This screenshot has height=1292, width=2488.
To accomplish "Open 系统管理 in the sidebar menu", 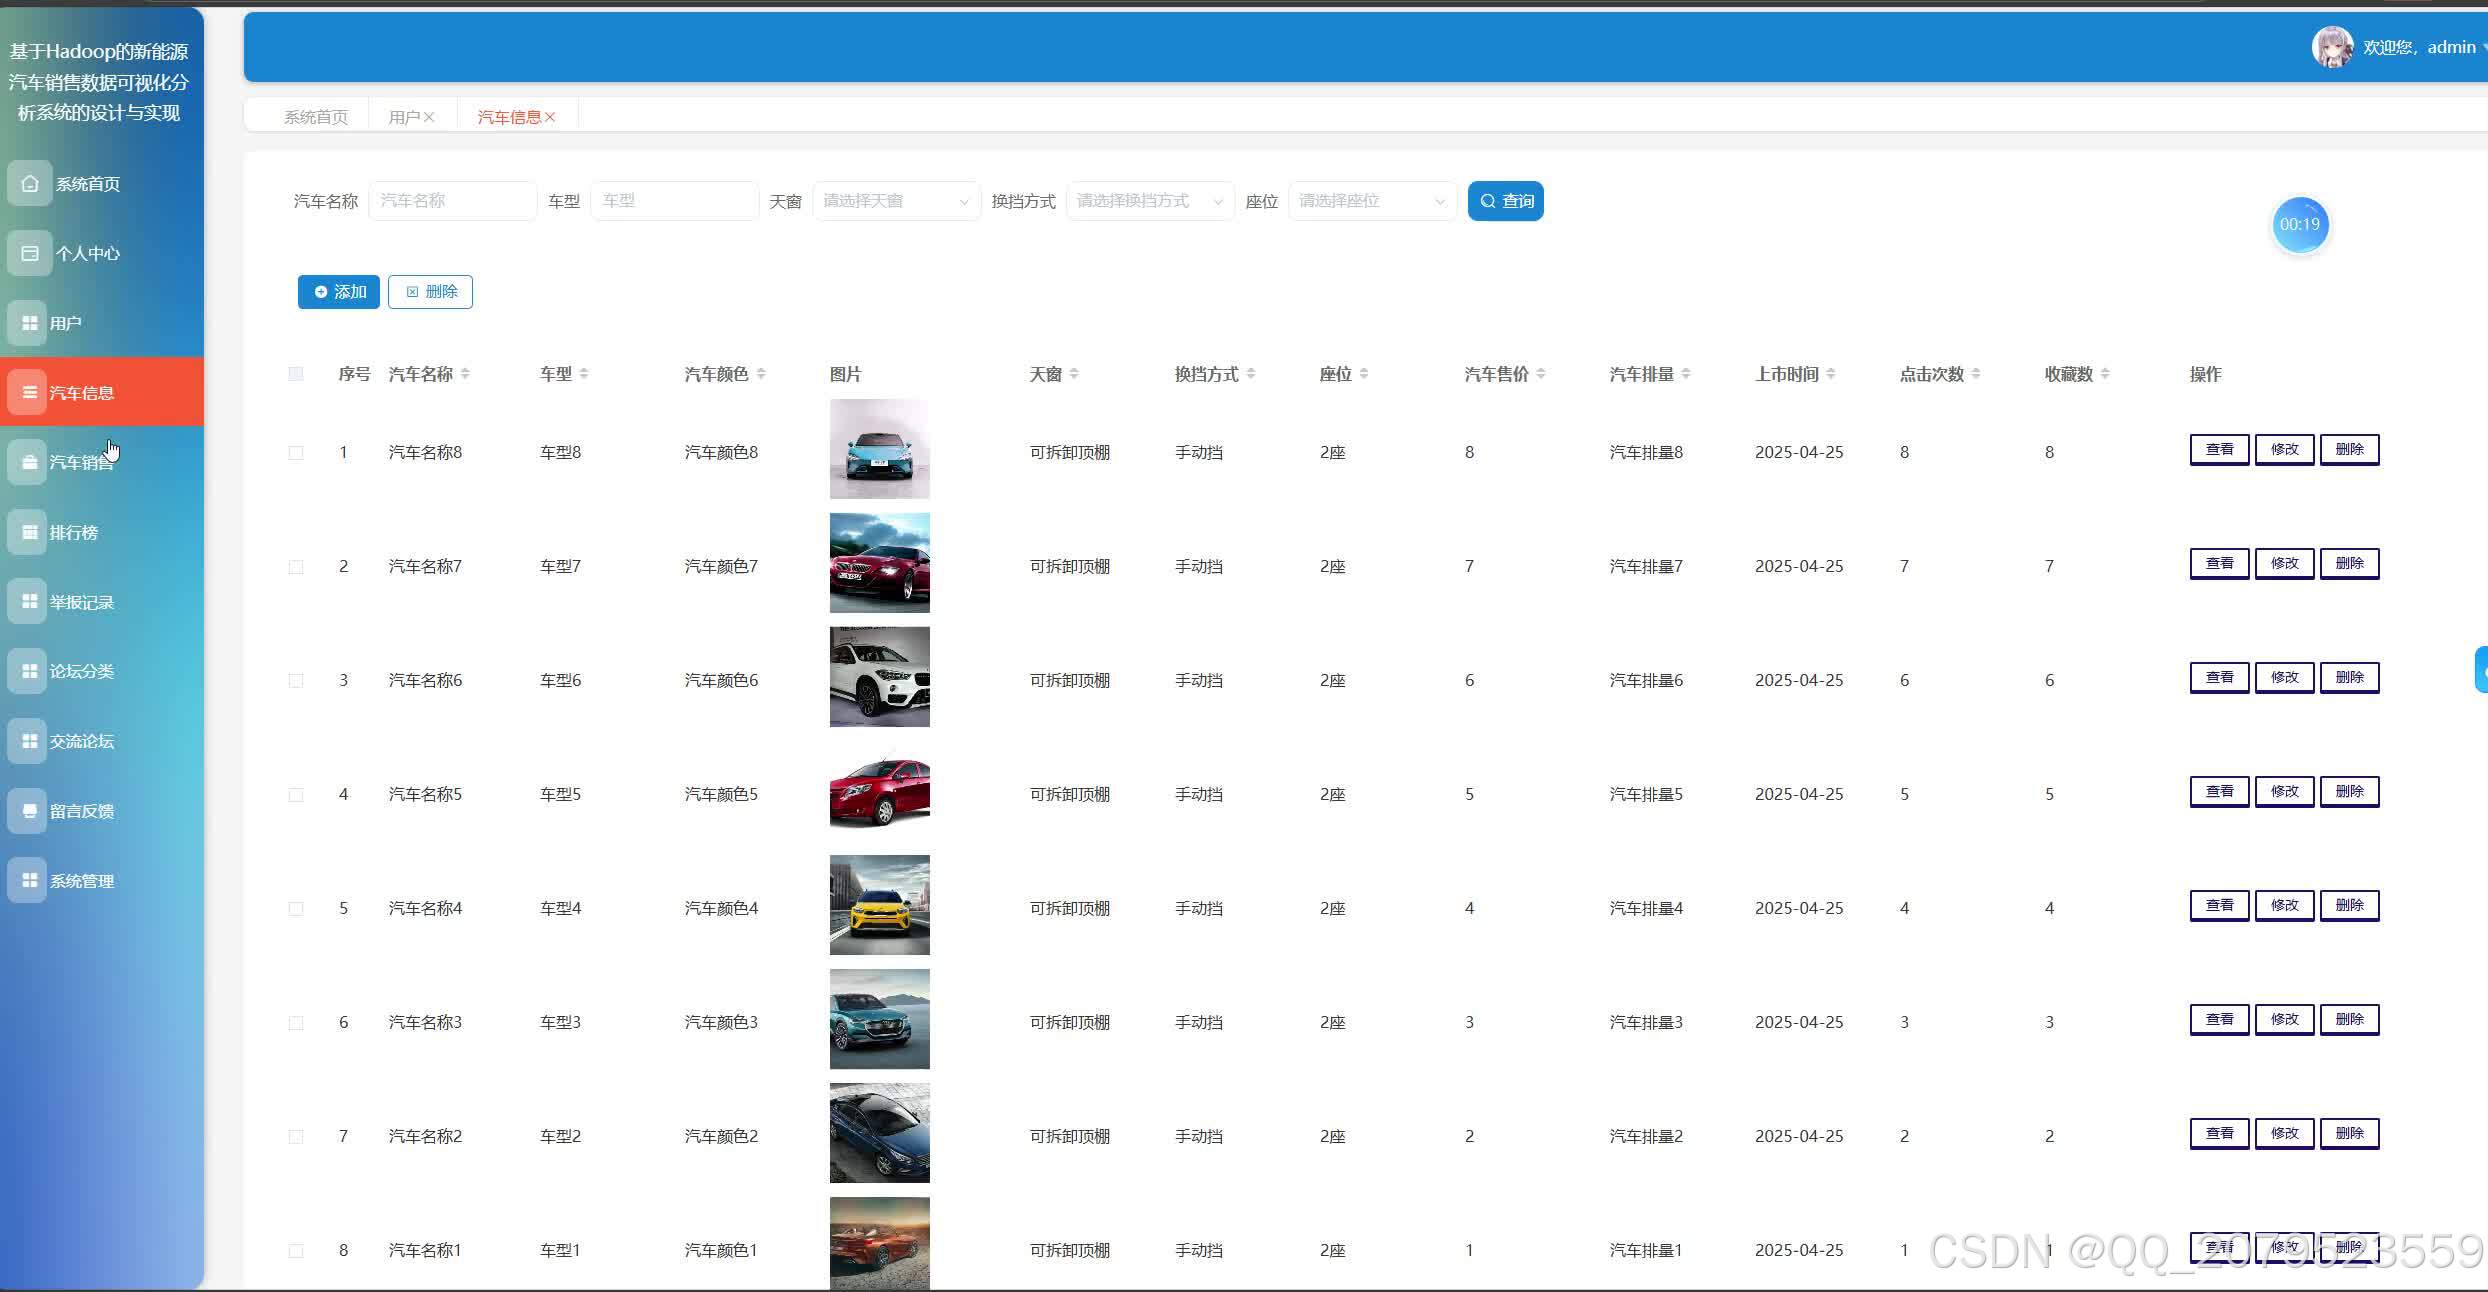I will 82,881.
